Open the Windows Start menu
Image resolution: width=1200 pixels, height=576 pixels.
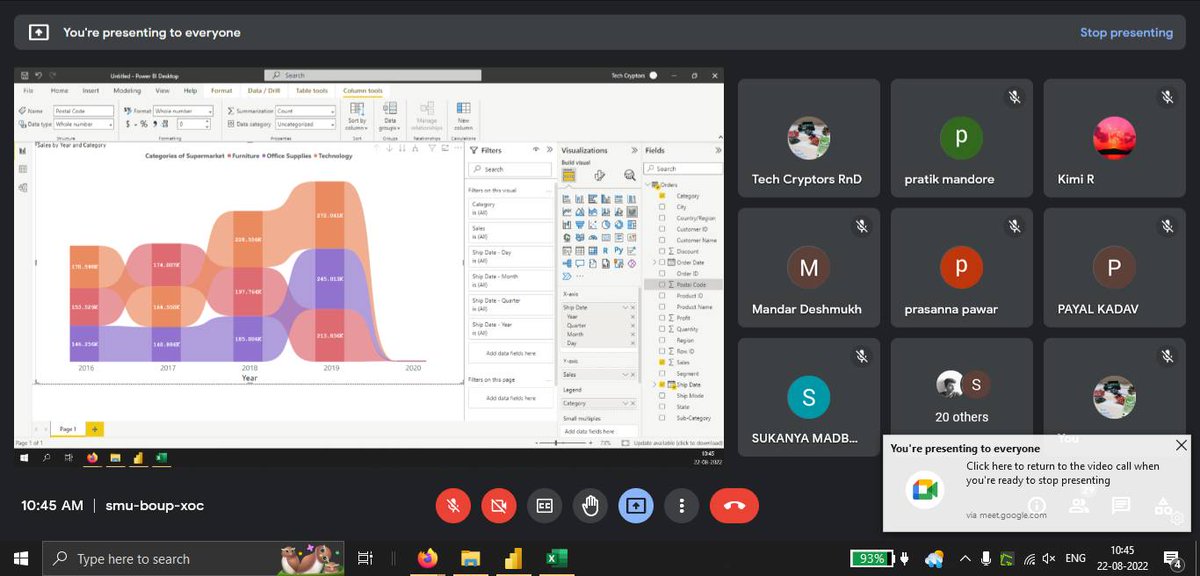(21, 558)
